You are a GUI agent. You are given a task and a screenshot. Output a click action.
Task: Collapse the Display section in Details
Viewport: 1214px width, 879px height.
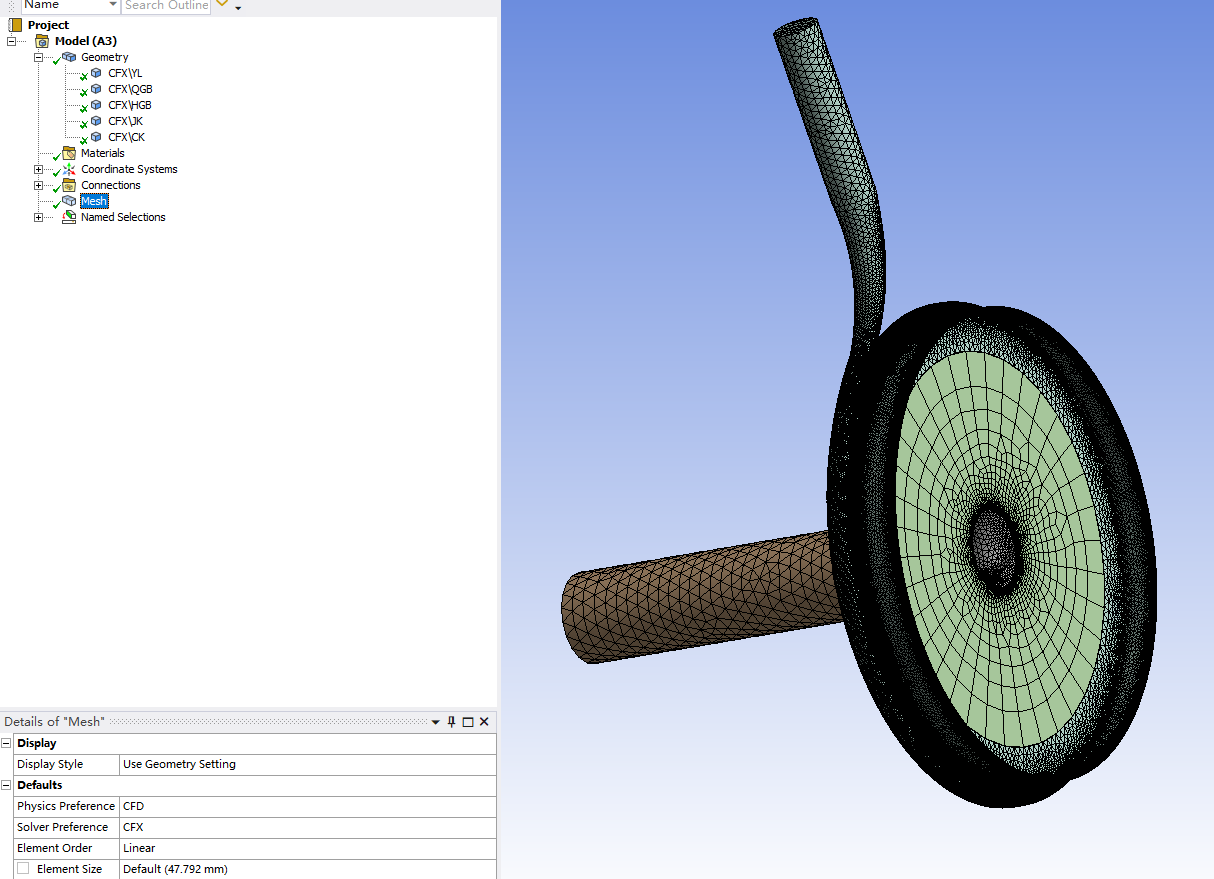7,743
